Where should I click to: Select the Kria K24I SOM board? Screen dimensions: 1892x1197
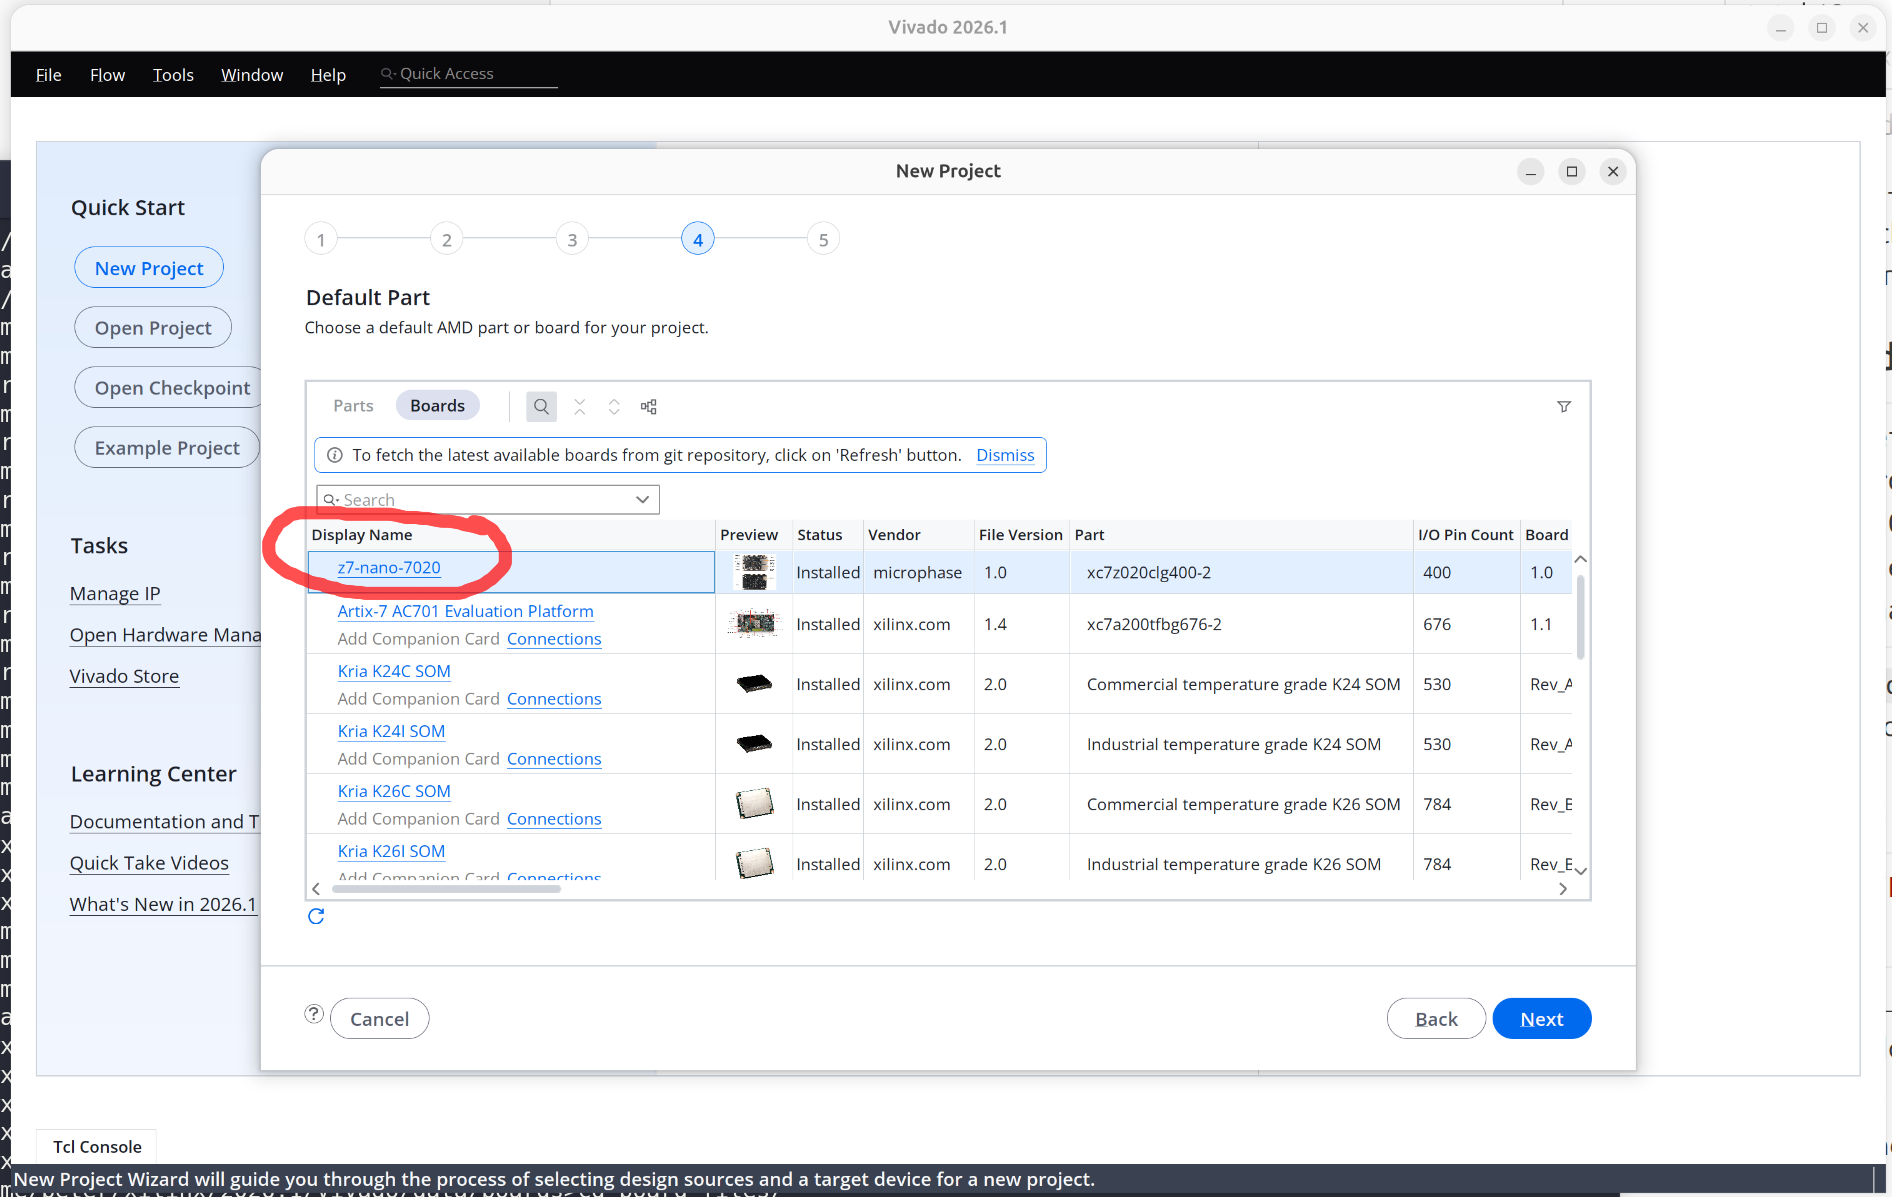391,731
